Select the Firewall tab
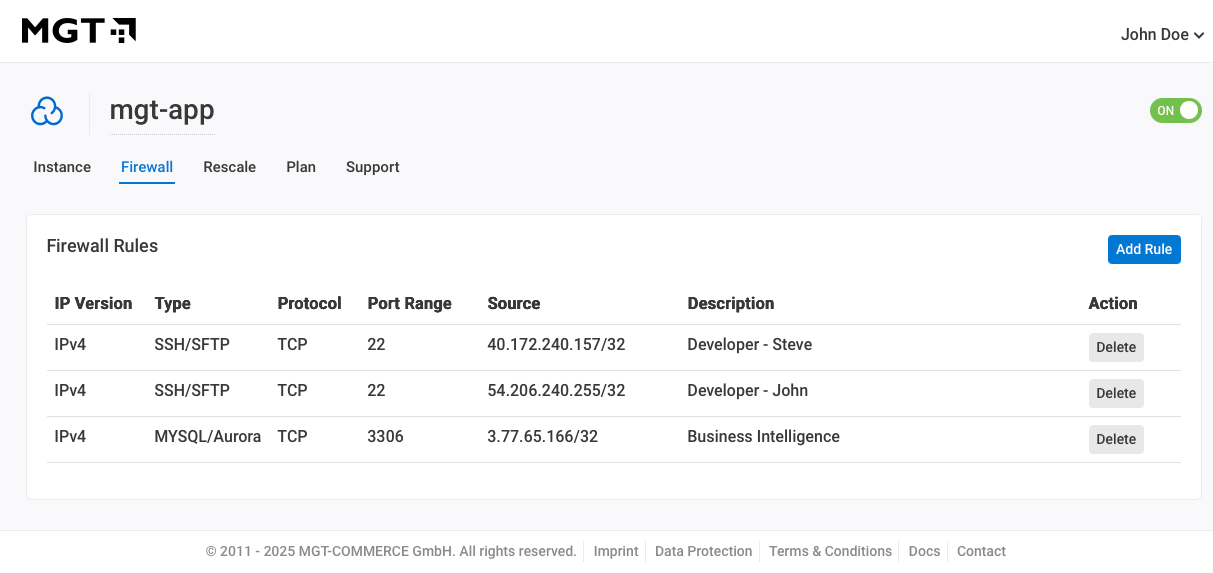 click(147, 167)
